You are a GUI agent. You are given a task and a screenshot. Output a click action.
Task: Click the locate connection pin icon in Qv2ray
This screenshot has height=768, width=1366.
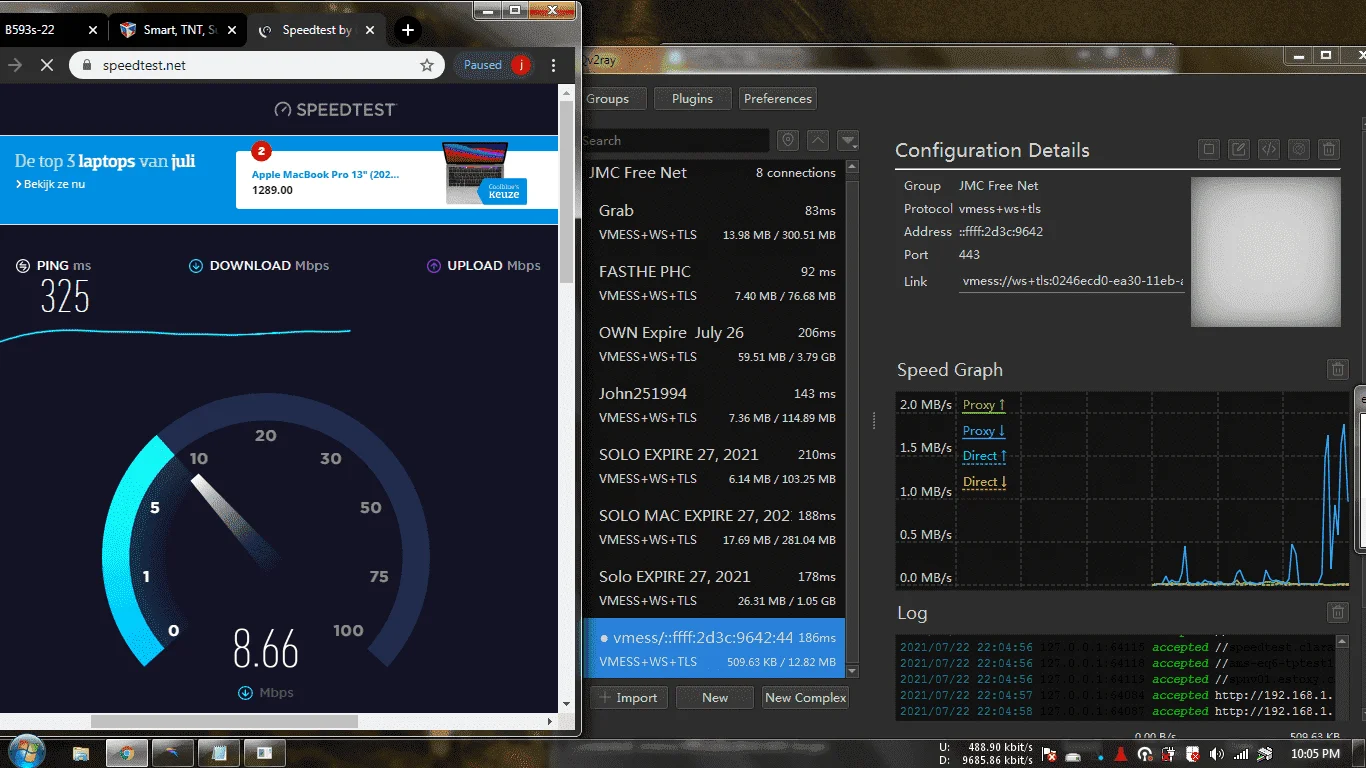click(x=788, y=141)
